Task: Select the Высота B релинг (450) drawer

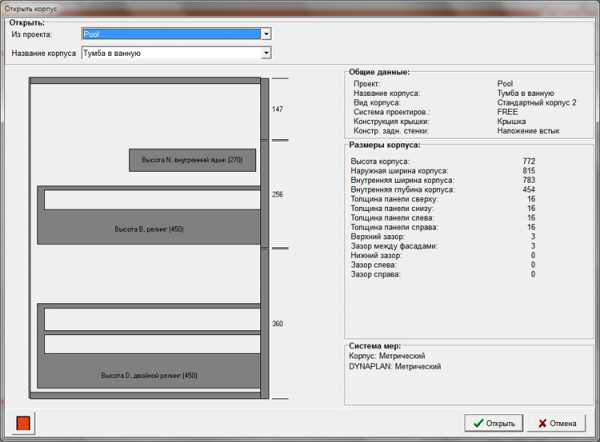Action: [x=149, y=228]
